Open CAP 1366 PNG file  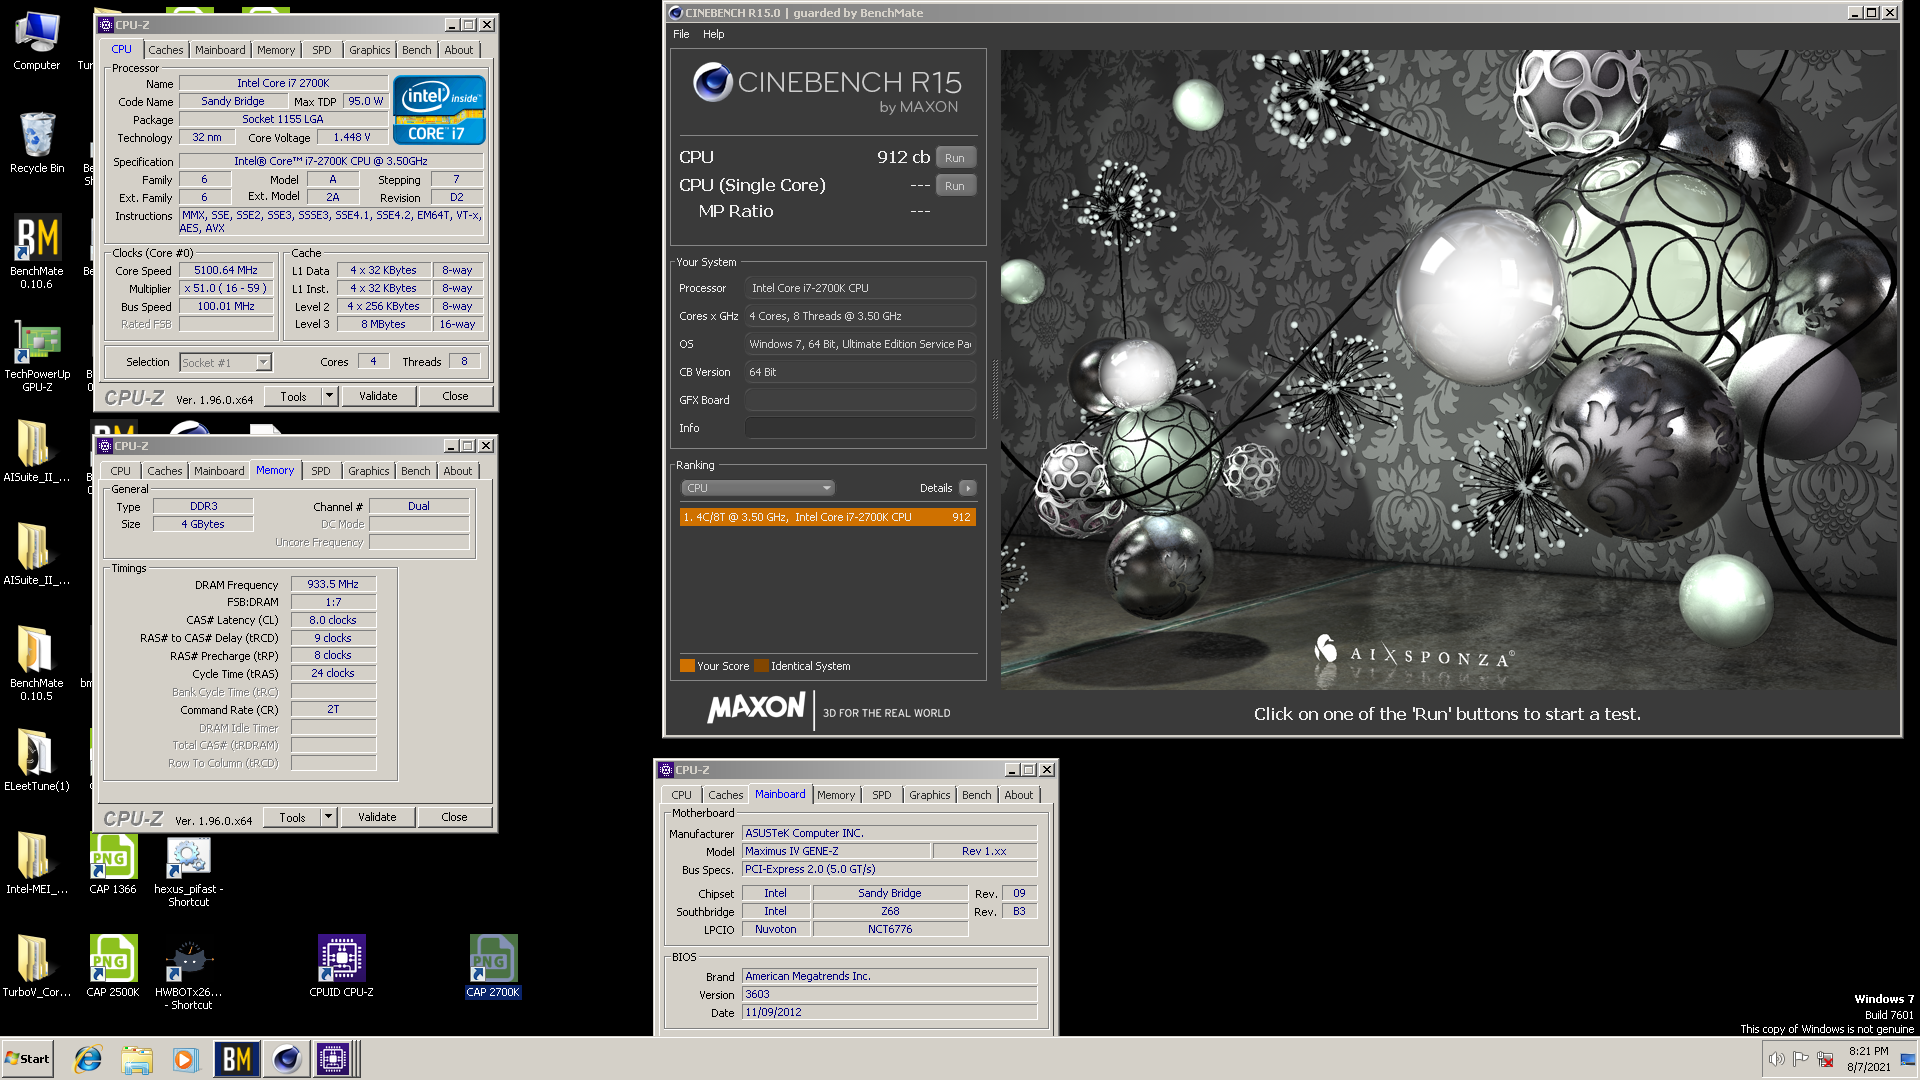[113, 862]
